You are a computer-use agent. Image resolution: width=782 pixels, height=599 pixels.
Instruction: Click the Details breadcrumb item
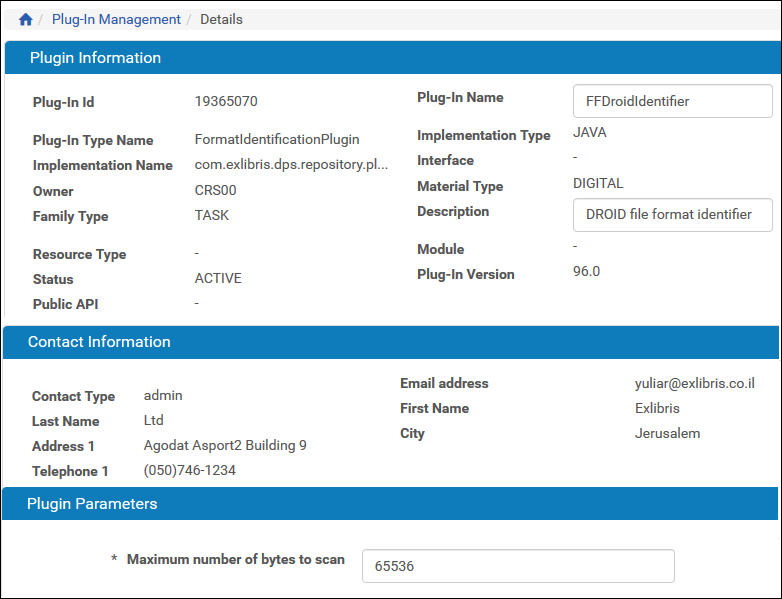(x=221, y=19)
